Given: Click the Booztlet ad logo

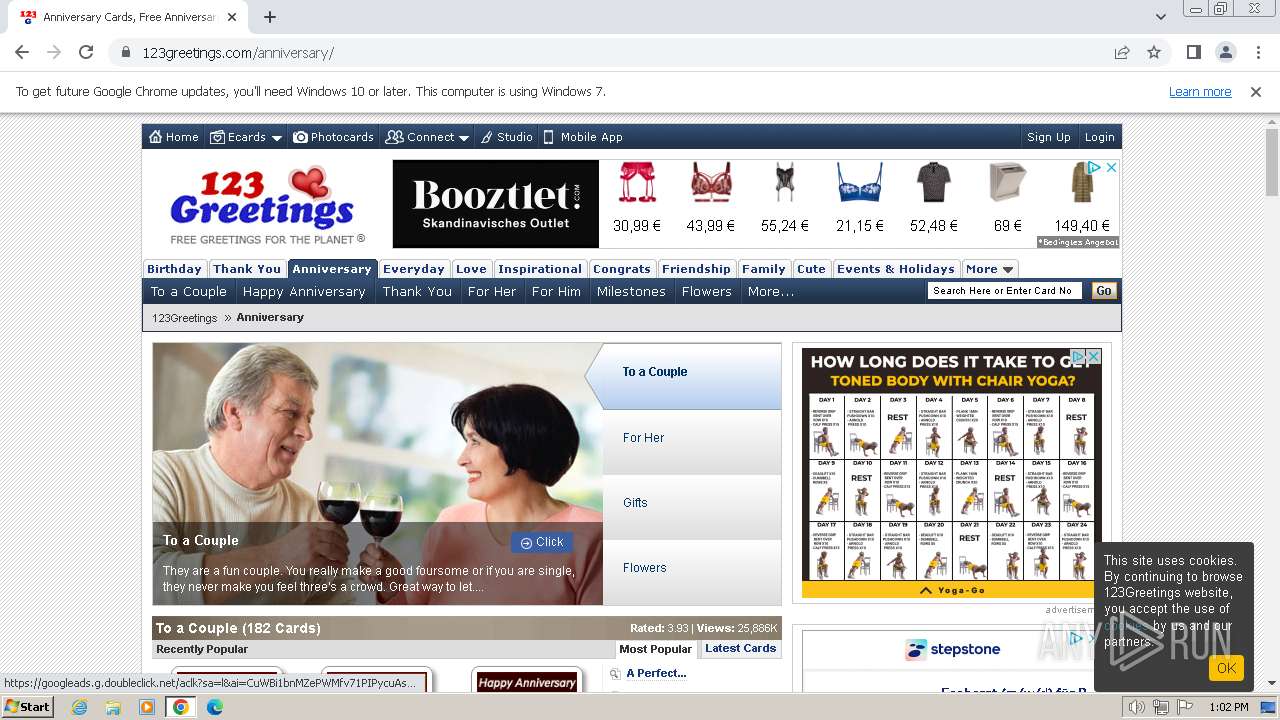Looking at the screenshot, I should [x=496, y=204].
